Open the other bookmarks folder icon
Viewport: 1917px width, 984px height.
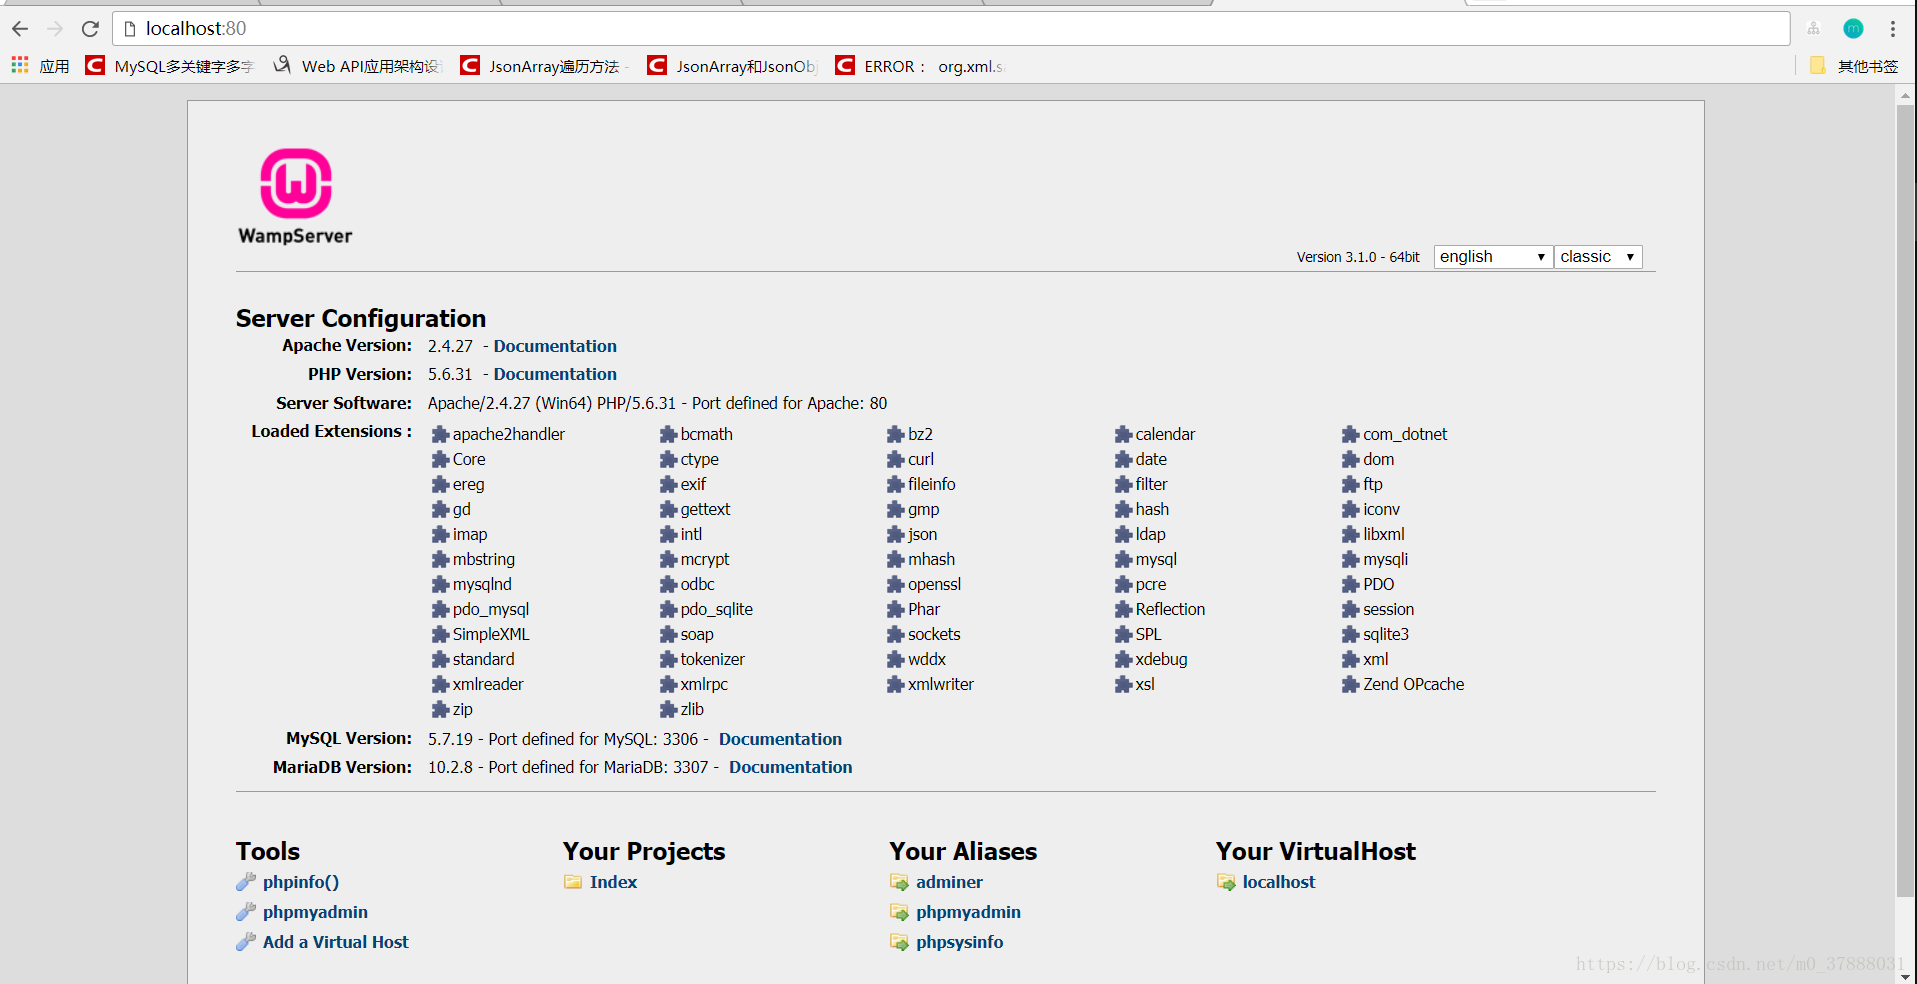[1818, 66]
